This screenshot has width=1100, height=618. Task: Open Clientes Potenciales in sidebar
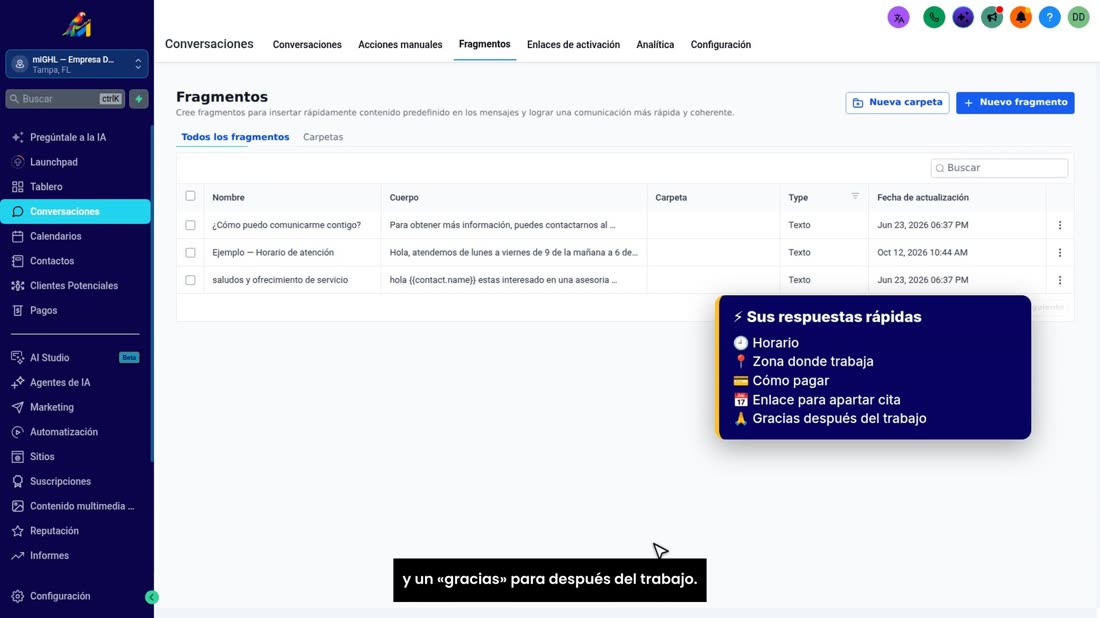pos(75,286)
